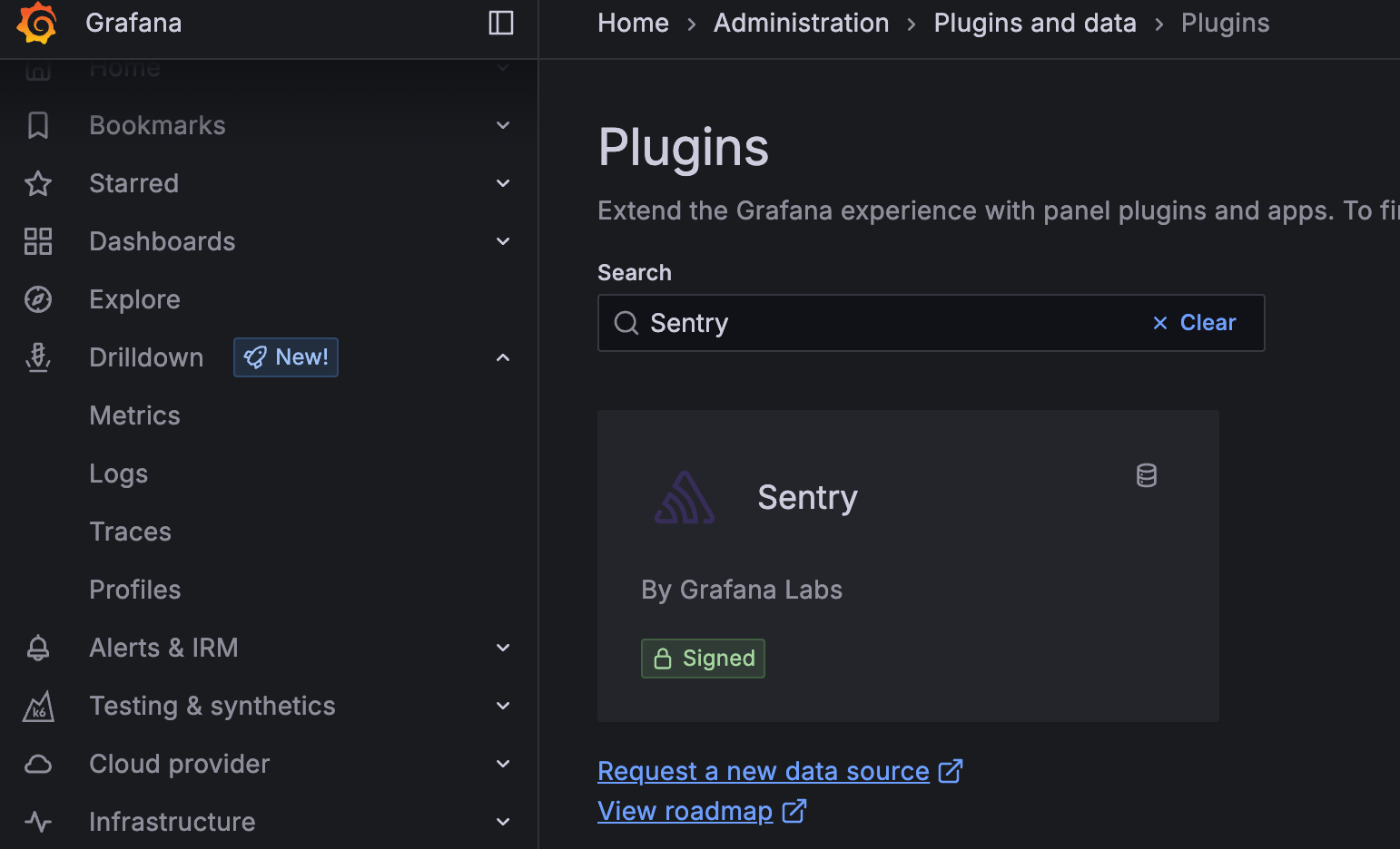
Task: Open Alerts & IRM in the sidebar
Action: 164,648
